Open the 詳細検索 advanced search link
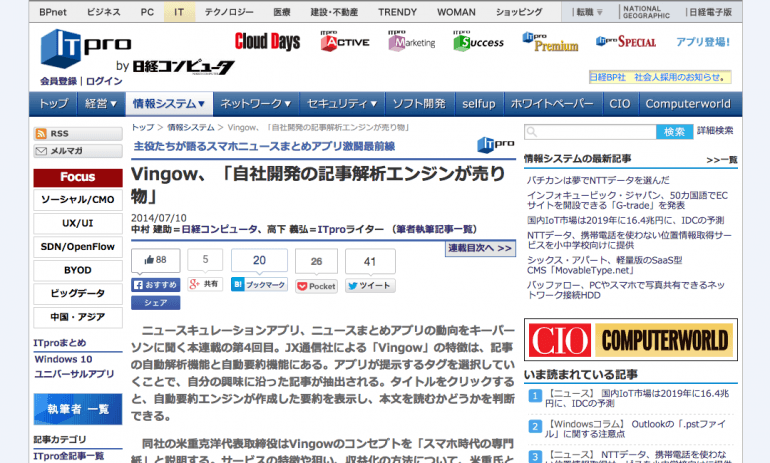 tap(715, 131)
